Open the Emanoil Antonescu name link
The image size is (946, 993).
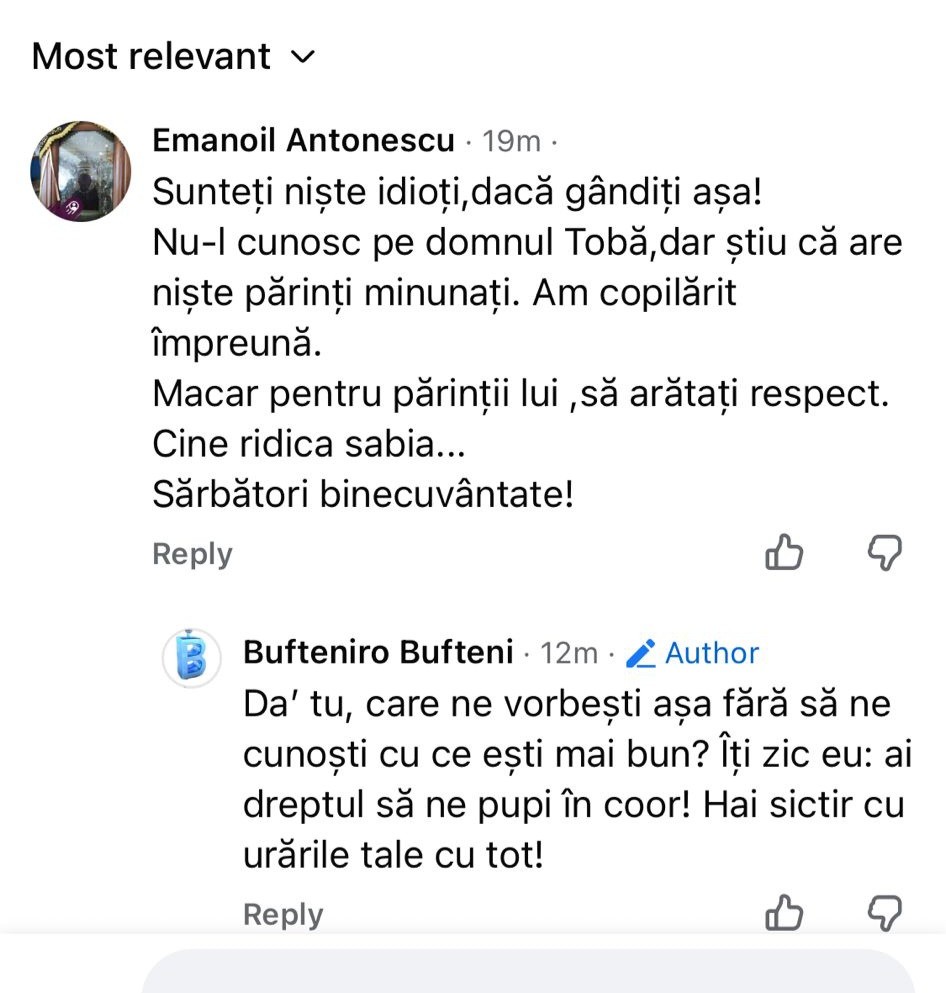click(x=303, y=141)
